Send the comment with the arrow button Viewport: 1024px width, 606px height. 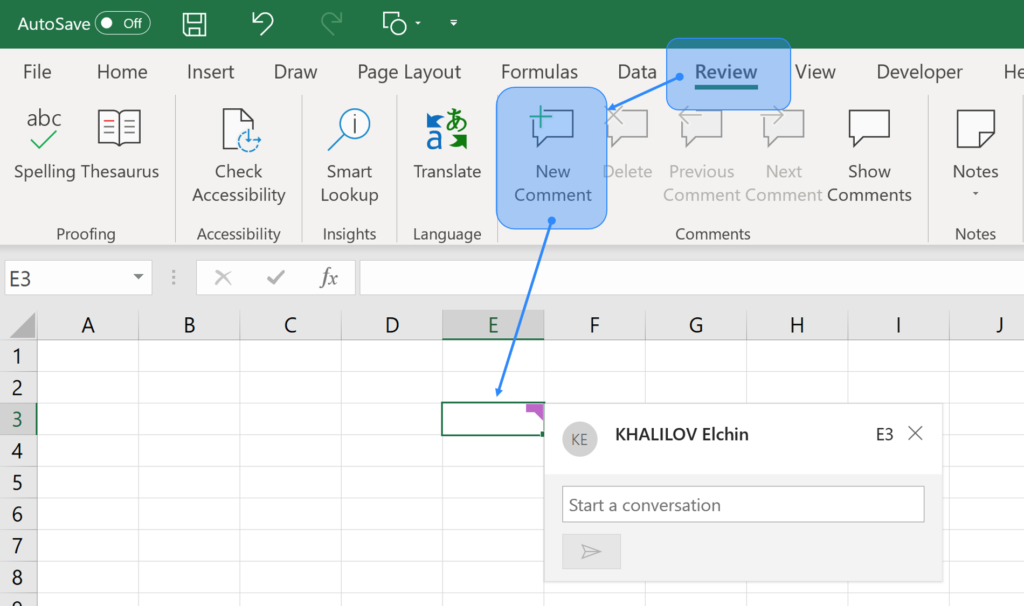tap(591, 551)
